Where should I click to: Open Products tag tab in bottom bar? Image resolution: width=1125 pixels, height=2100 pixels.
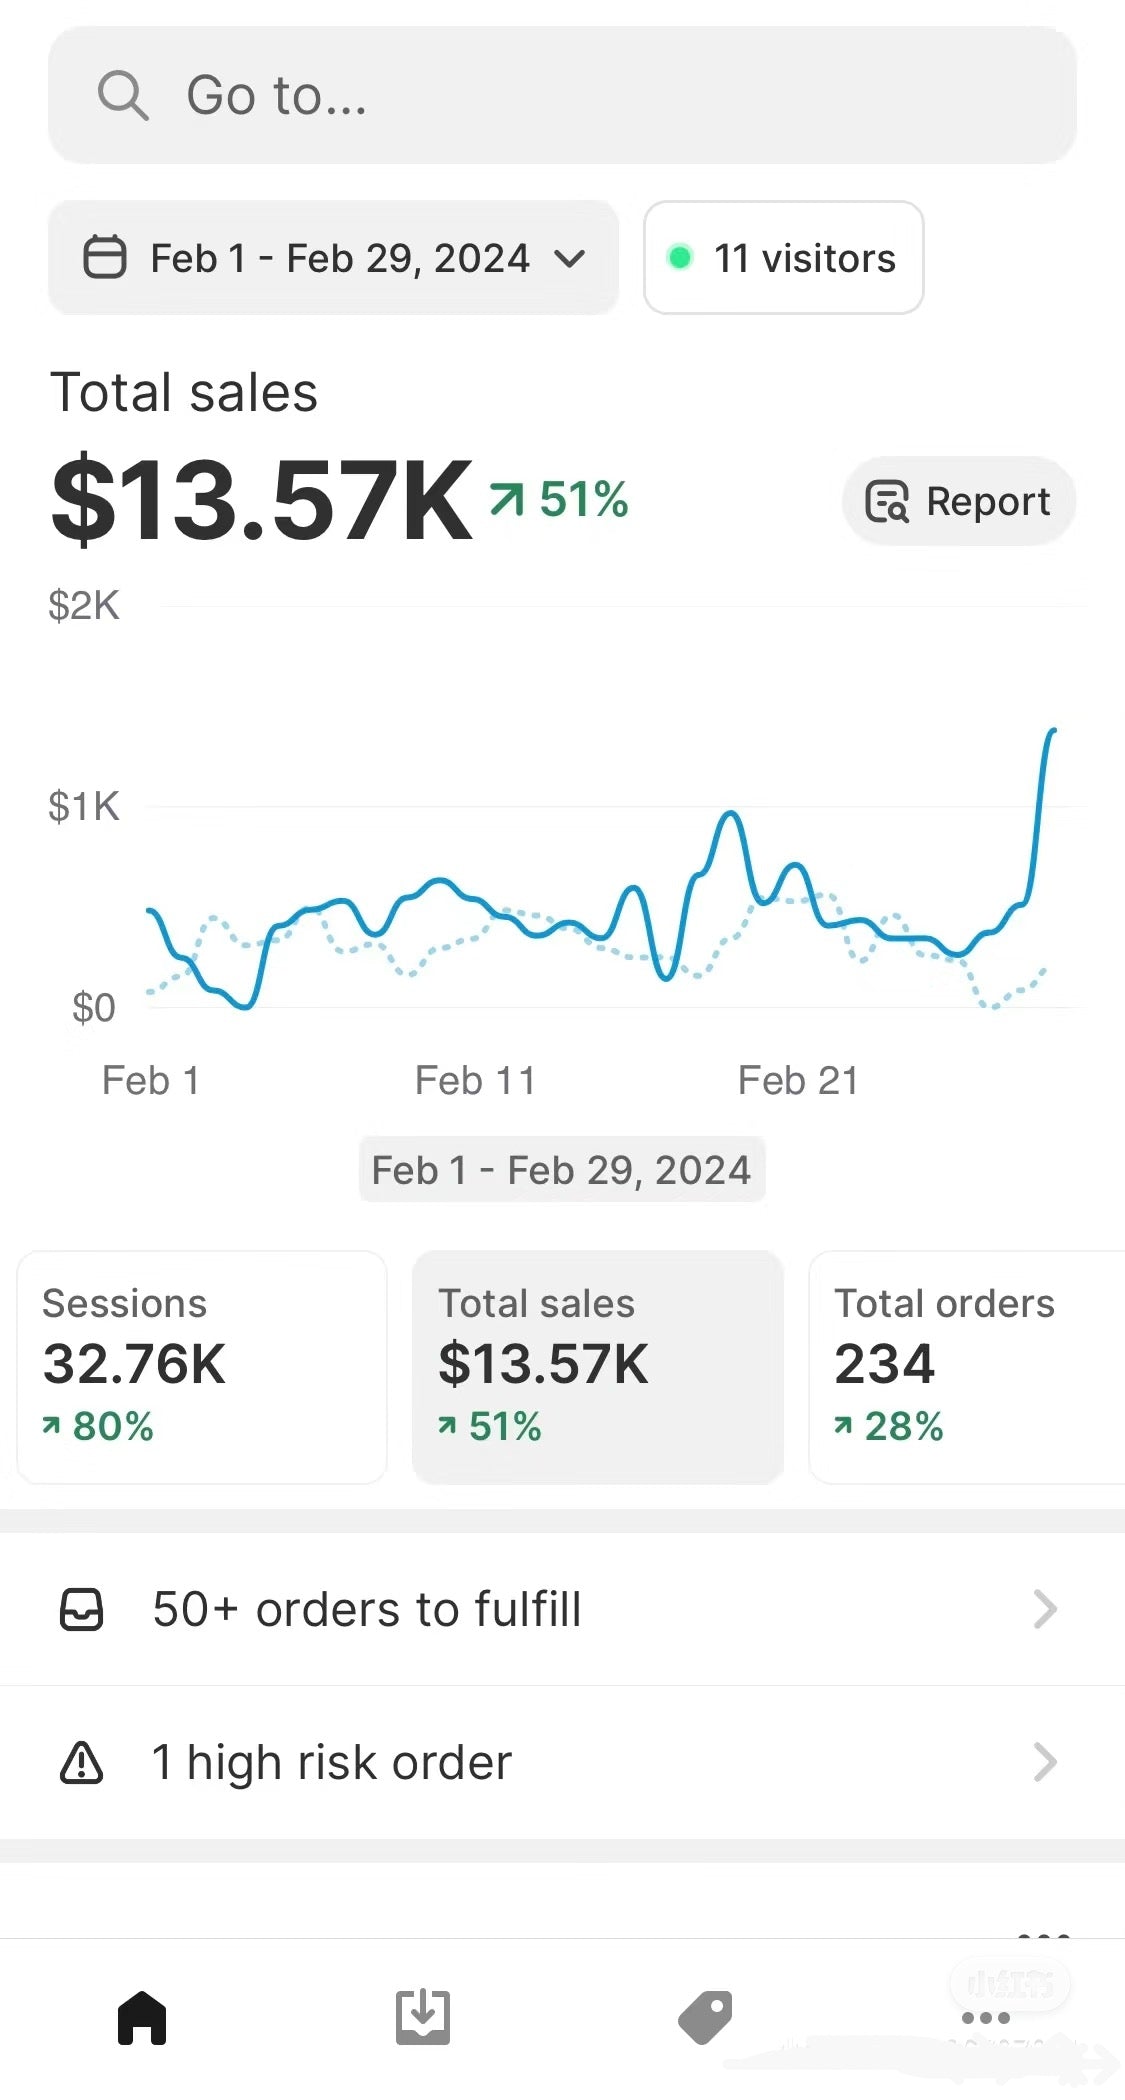pyautogui.click(x=705, y=2017)
